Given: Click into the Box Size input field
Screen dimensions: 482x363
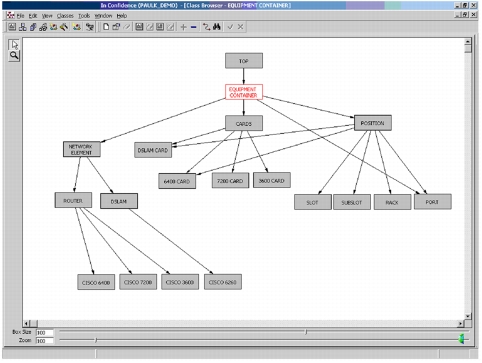Looking at the screenshot, I should click(45, 332).
